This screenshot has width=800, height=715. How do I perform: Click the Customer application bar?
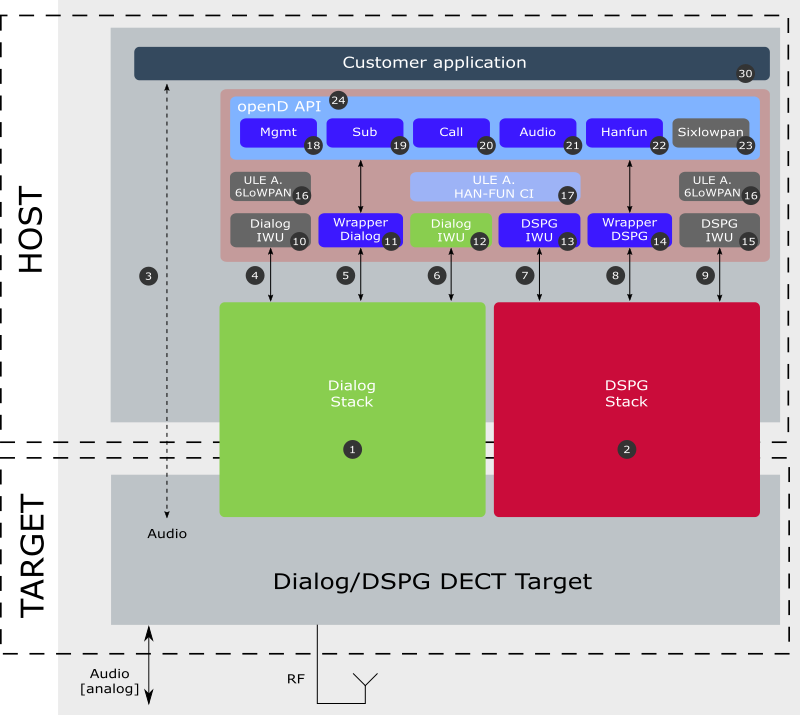(x=452, y=63)
